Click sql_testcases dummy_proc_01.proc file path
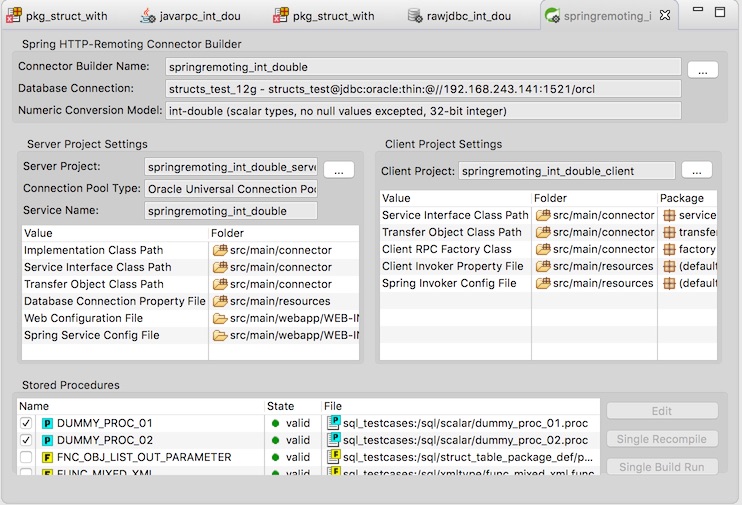 point(465,423)
